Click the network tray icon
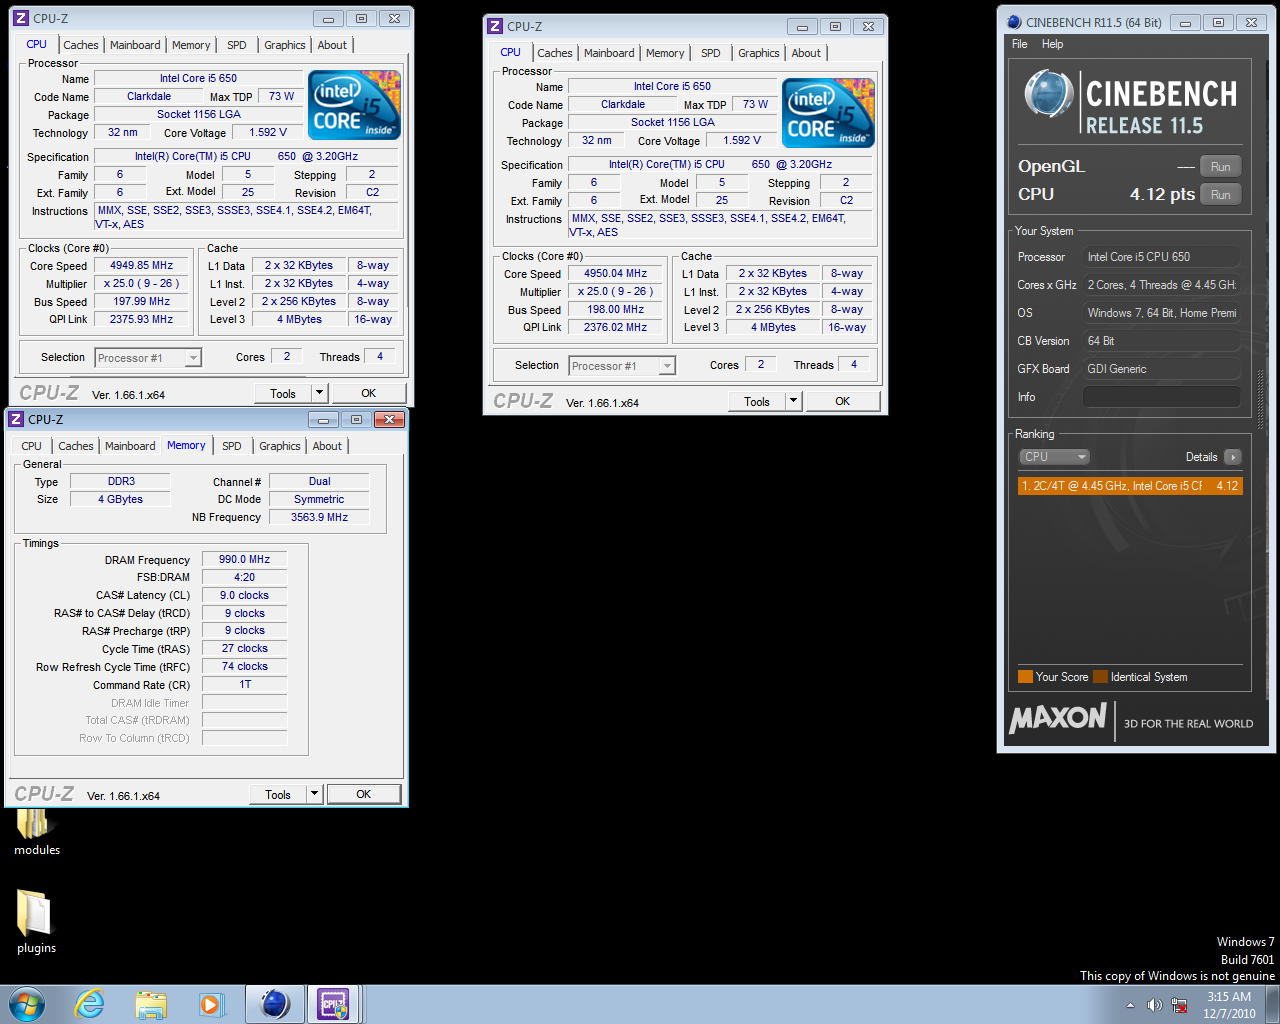1280x1024 pixels. click(x=1179, y=1005)
